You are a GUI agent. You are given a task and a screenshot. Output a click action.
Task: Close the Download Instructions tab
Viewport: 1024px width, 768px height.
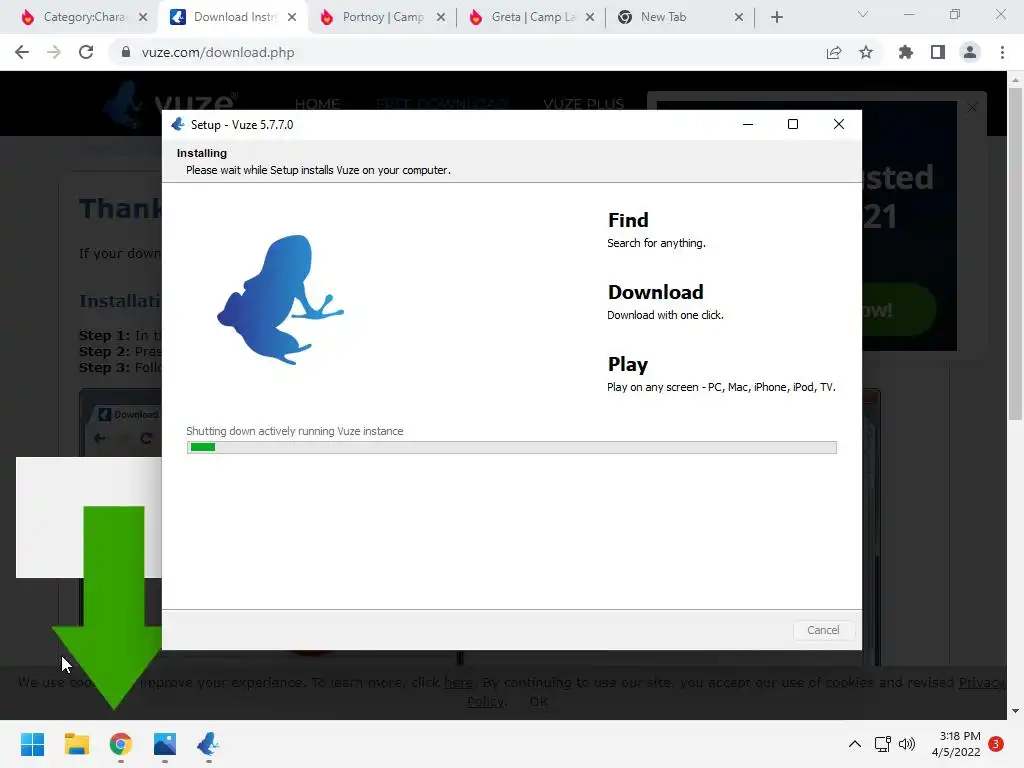click(292, 17)
